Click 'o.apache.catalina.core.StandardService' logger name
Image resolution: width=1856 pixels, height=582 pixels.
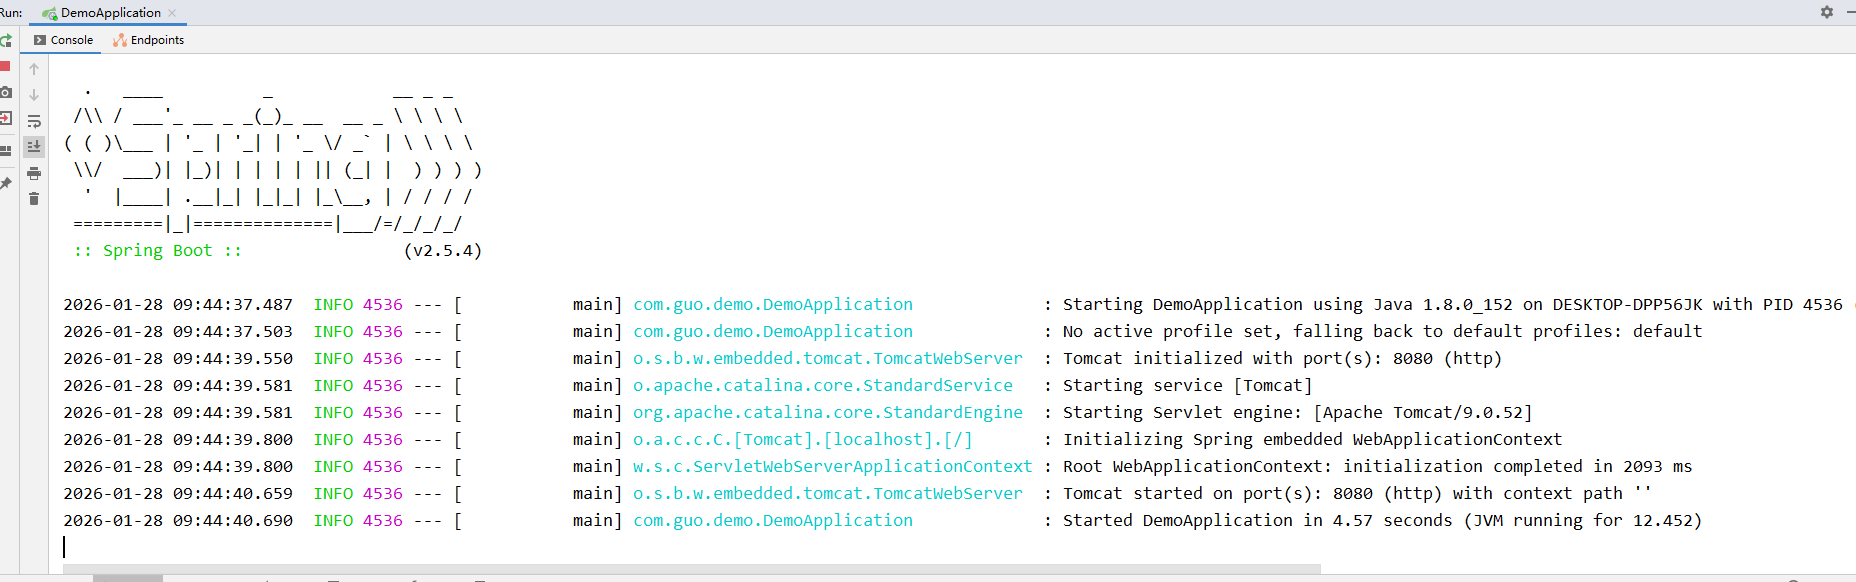[x=823, y=385]
